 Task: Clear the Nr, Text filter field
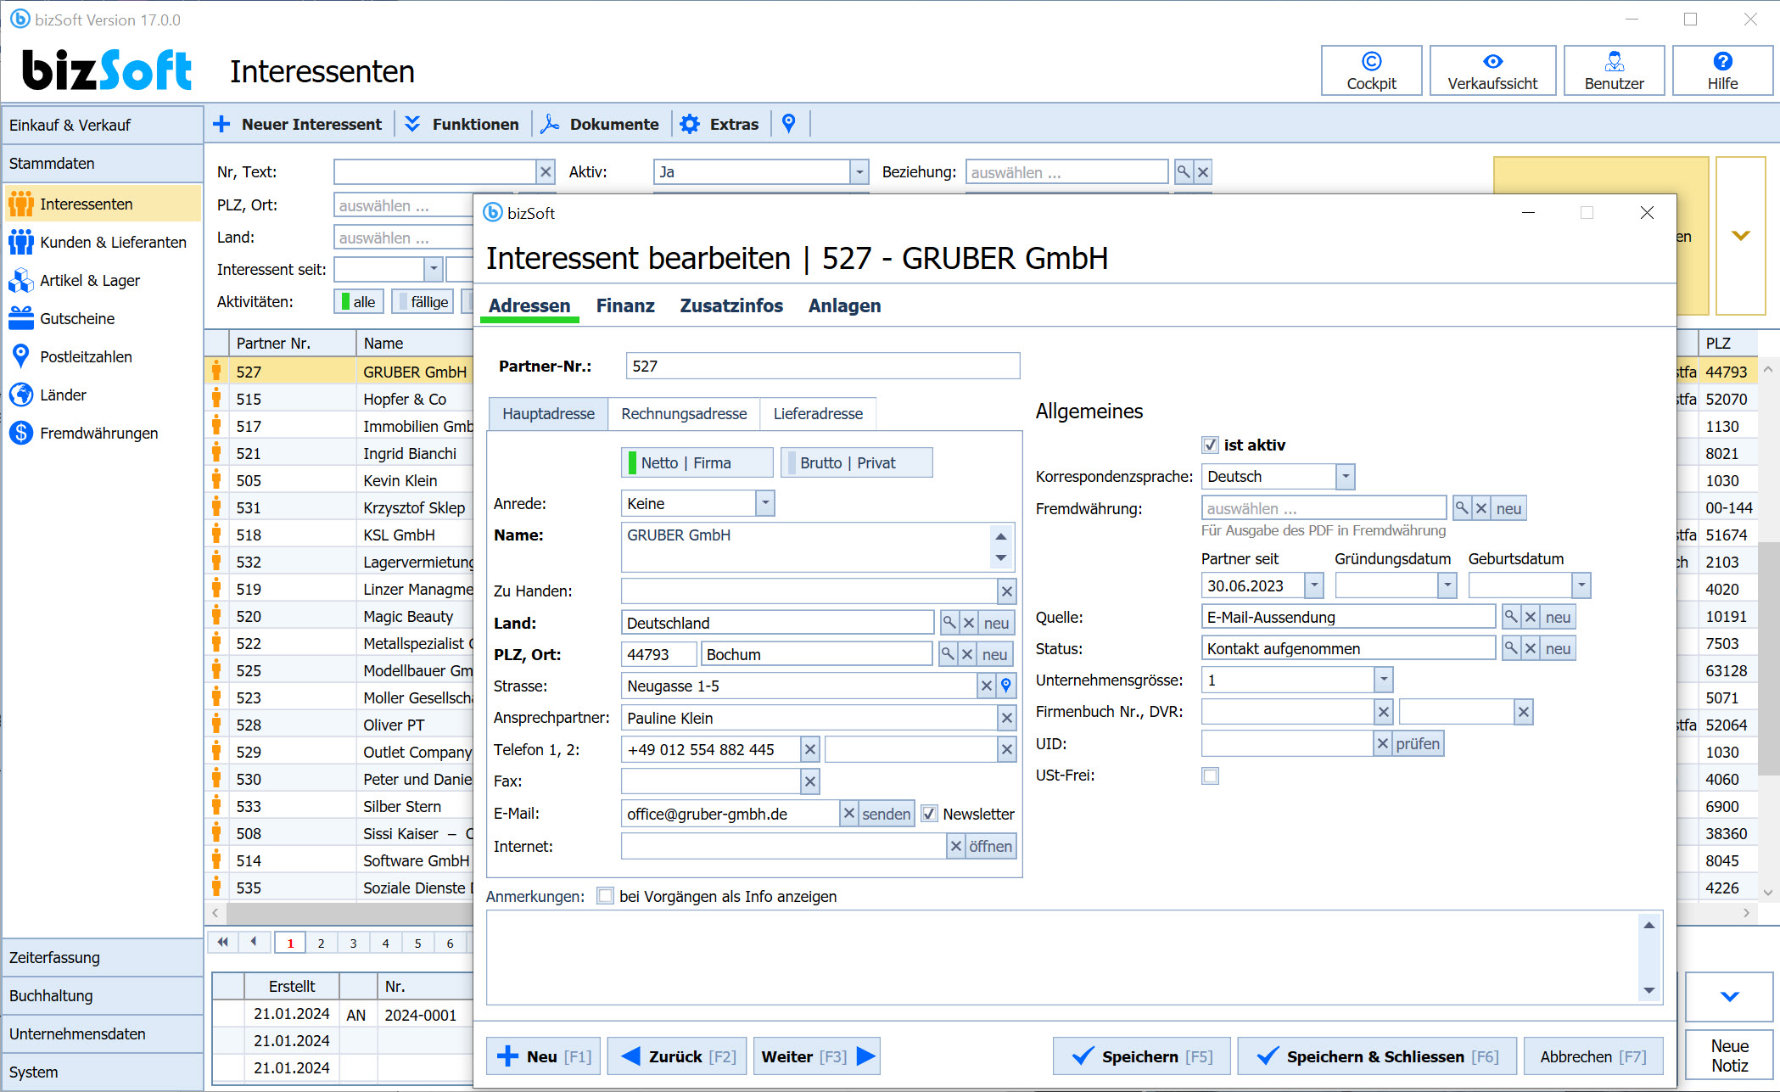(545, 172)
